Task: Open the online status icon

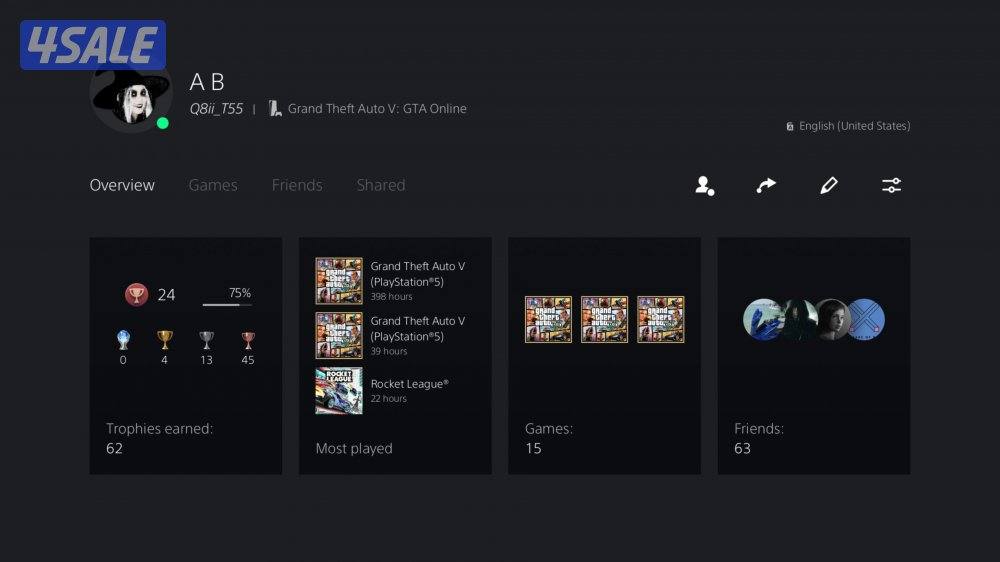Action: 163,123
